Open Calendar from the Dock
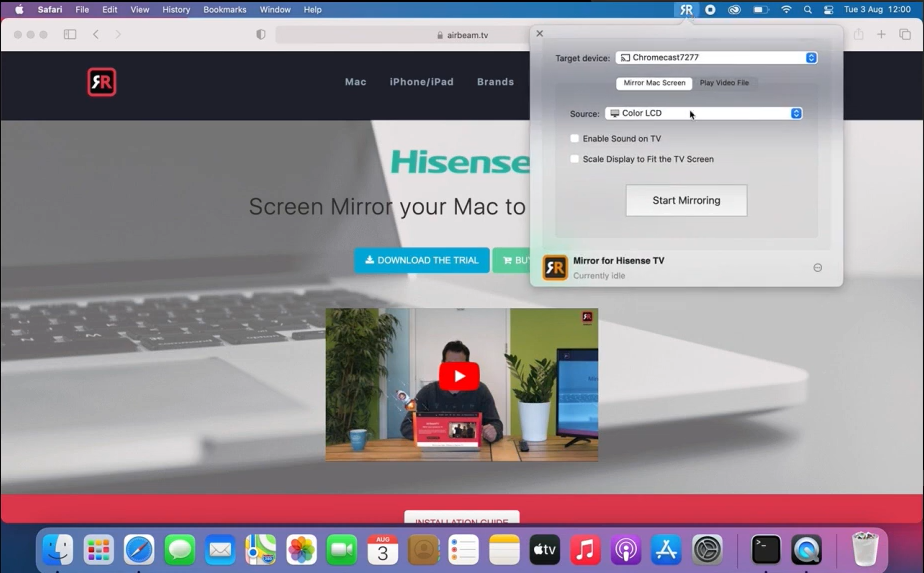This screenshot has width=924, height=573. pyautogui.click(x=382, y=550)
